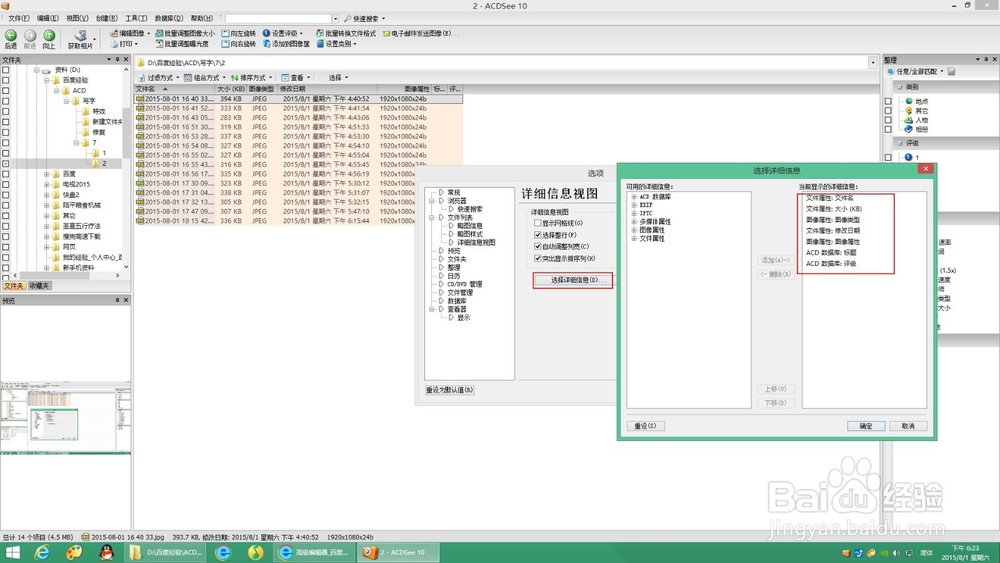Image resolution: width=1000 pixels, height=563 pixels.
Task: Open the address path dropdown arrow
Action: (x=872, y=63)
